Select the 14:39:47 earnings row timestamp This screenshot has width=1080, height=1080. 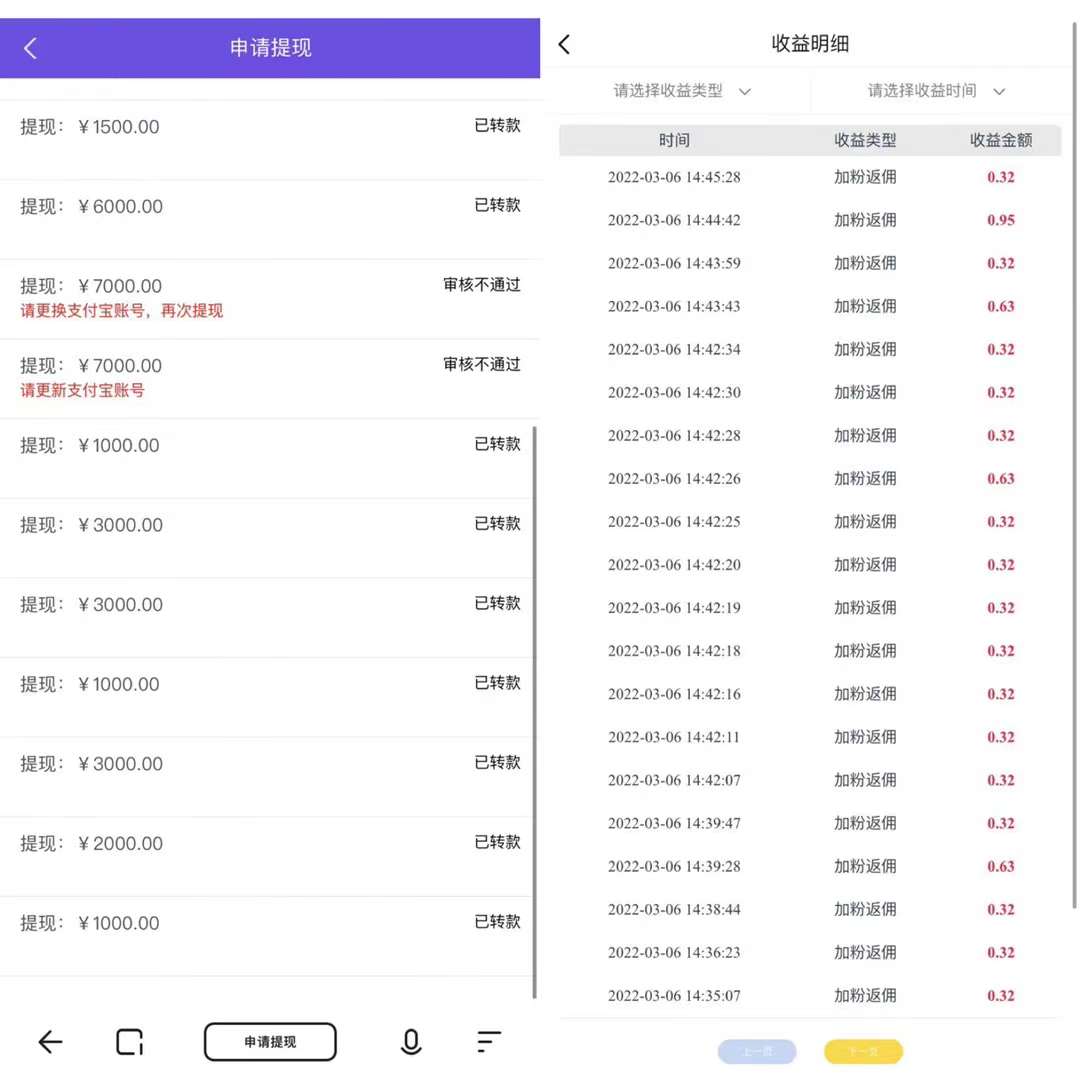coord(674,823)
